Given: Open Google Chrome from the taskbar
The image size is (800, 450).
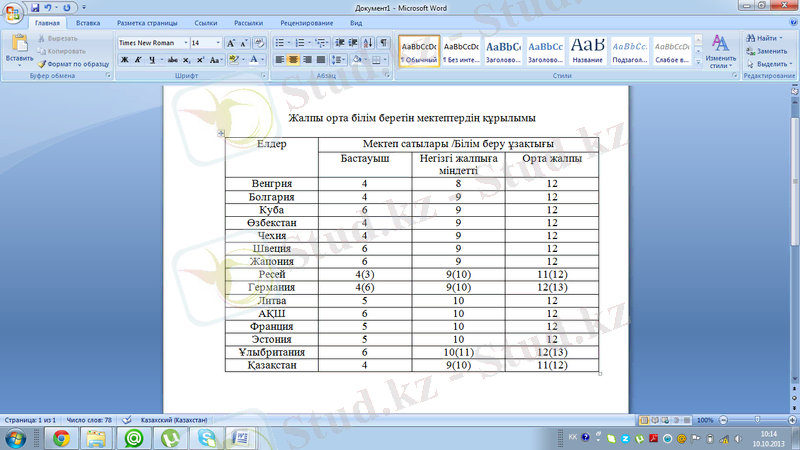Looking at the screenshot, I should [x=61, y=437].
